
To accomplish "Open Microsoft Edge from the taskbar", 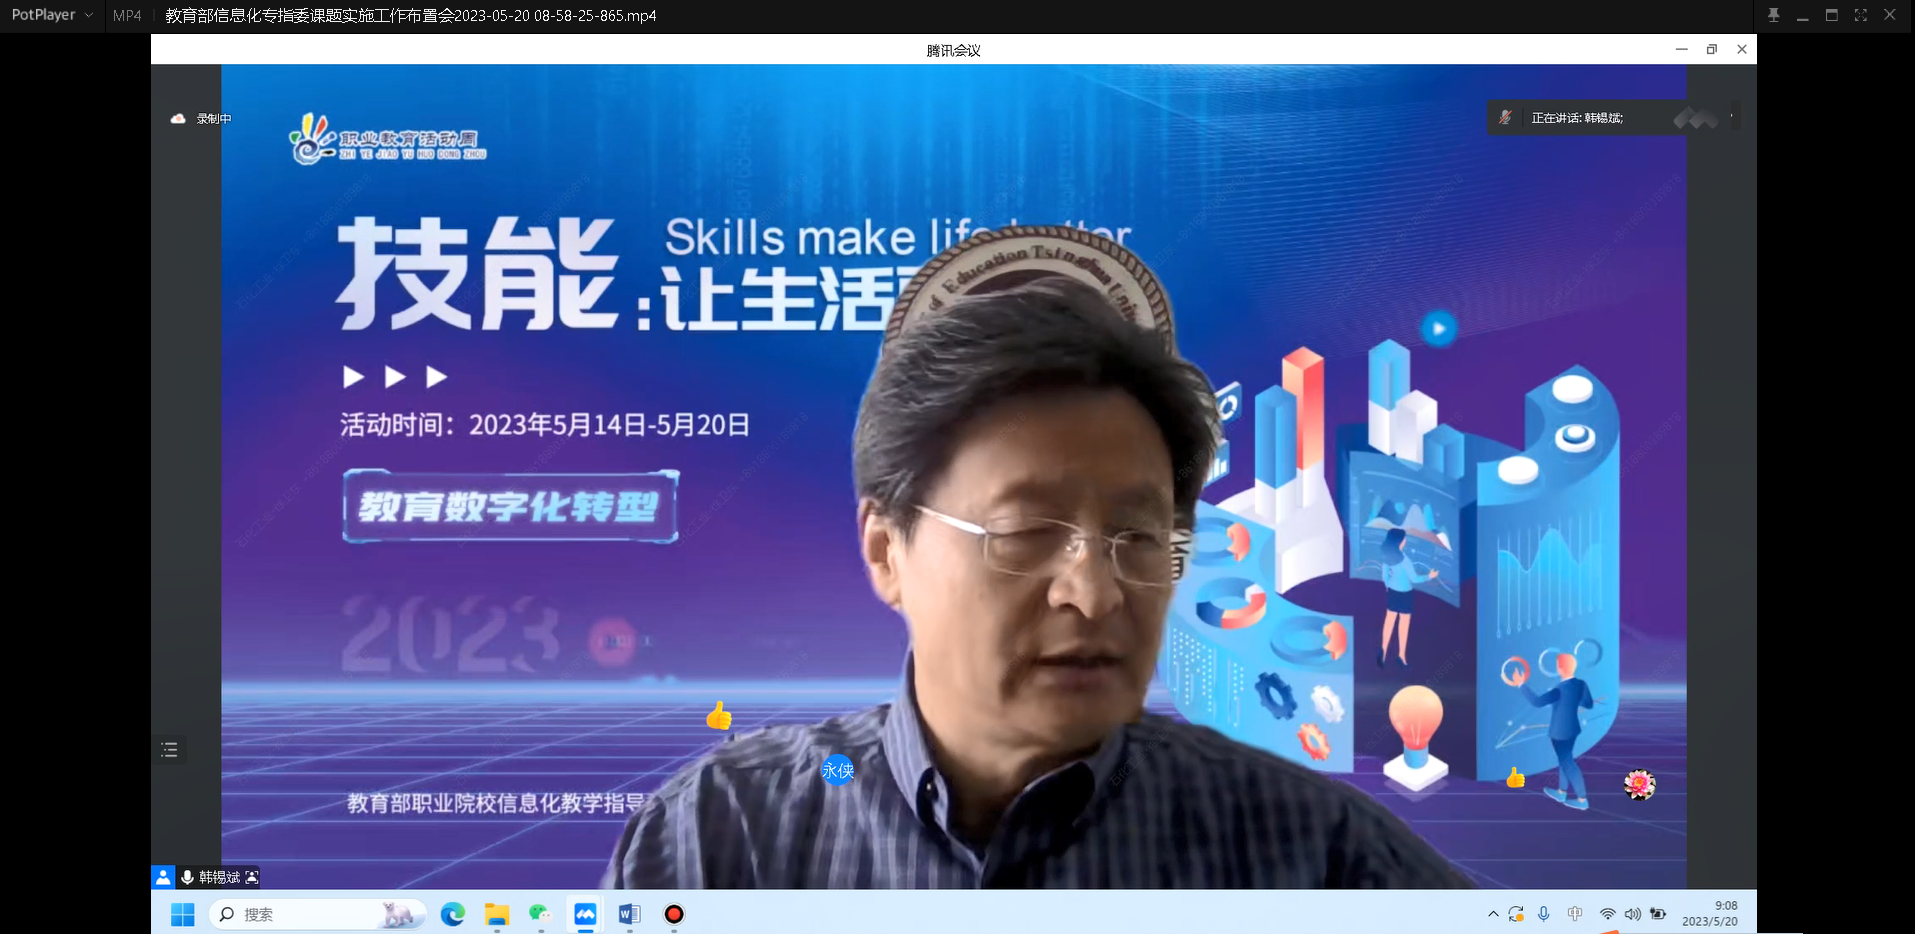I will (x=453, y=914).
